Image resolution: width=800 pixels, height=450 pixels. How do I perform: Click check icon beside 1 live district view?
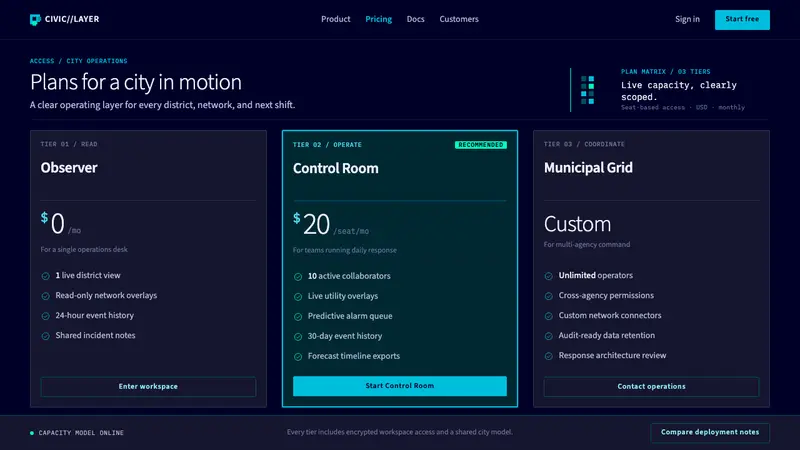(x=45, y=276)
